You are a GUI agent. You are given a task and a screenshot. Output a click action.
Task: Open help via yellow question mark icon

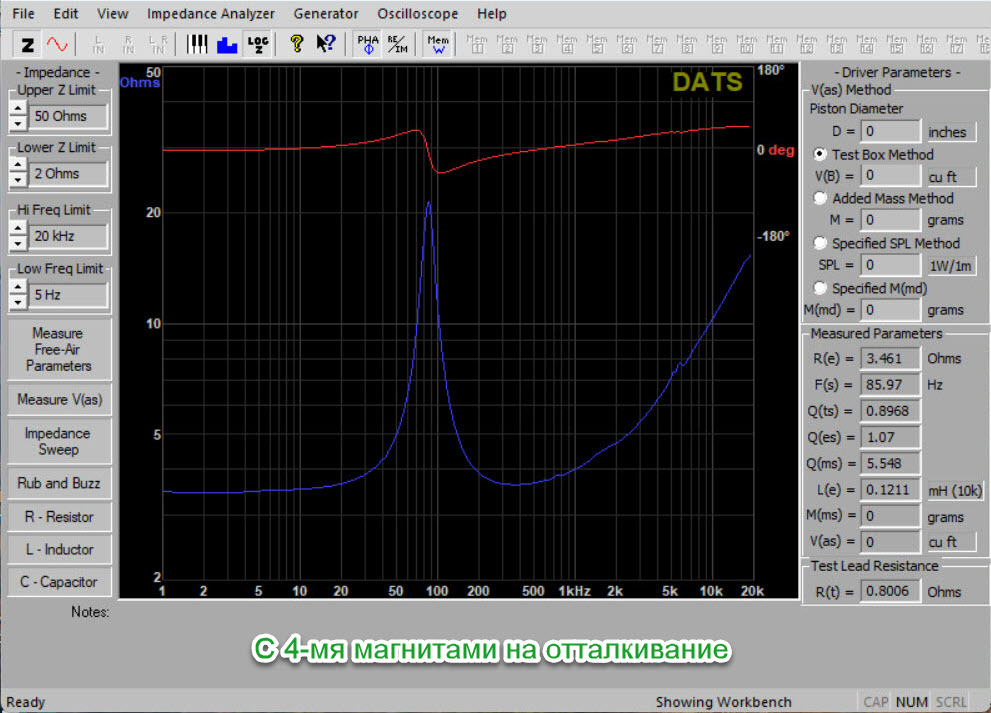click(x=296, y=44)
